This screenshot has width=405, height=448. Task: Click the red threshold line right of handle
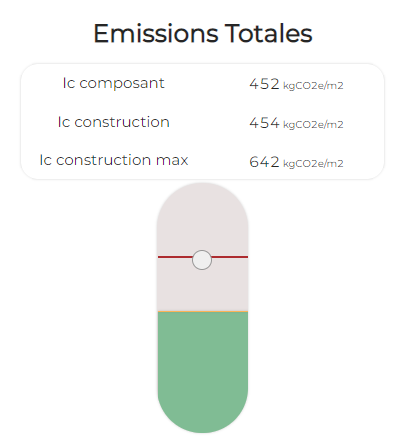pos(230,257)
